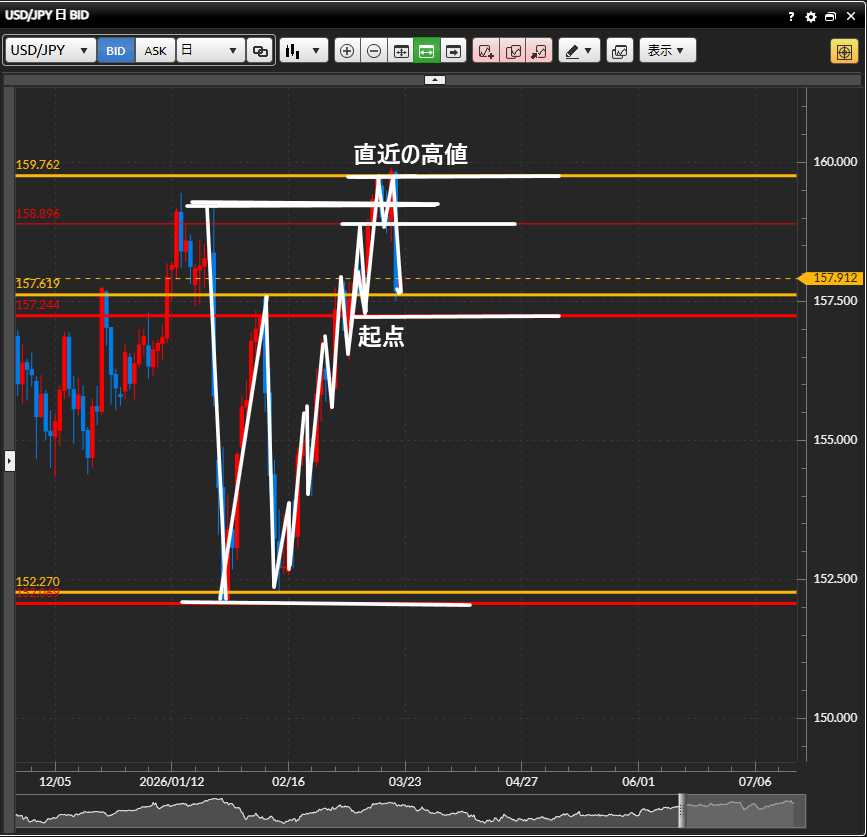Open the pencil drawing tools menu
The width and height of the screenshot is (867, 837).
pyautogui.click(x=578, y=51)
